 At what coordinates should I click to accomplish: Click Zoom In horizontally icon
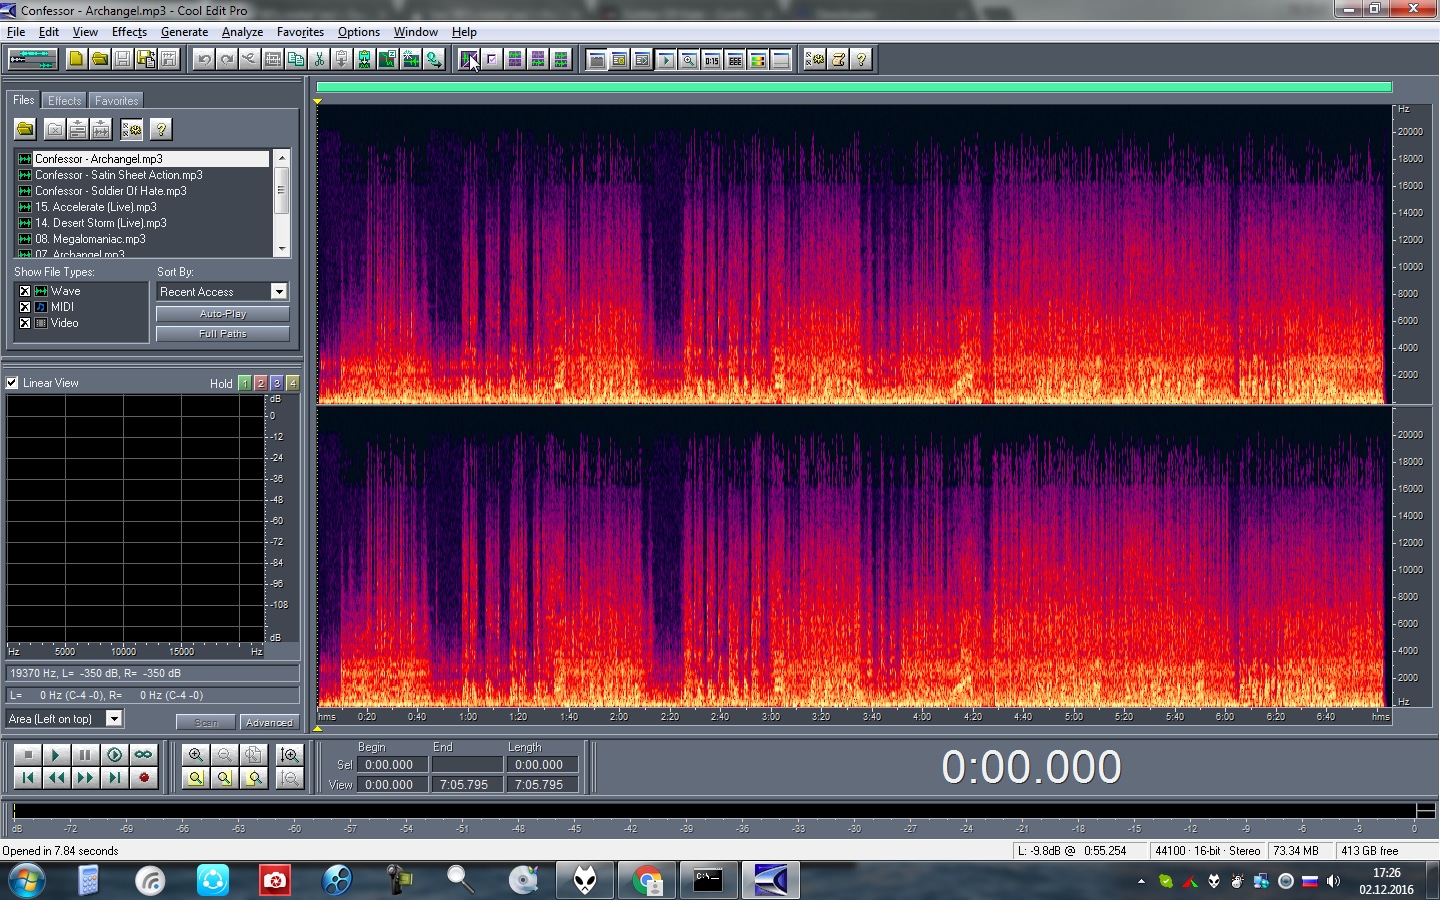point(196,755)
